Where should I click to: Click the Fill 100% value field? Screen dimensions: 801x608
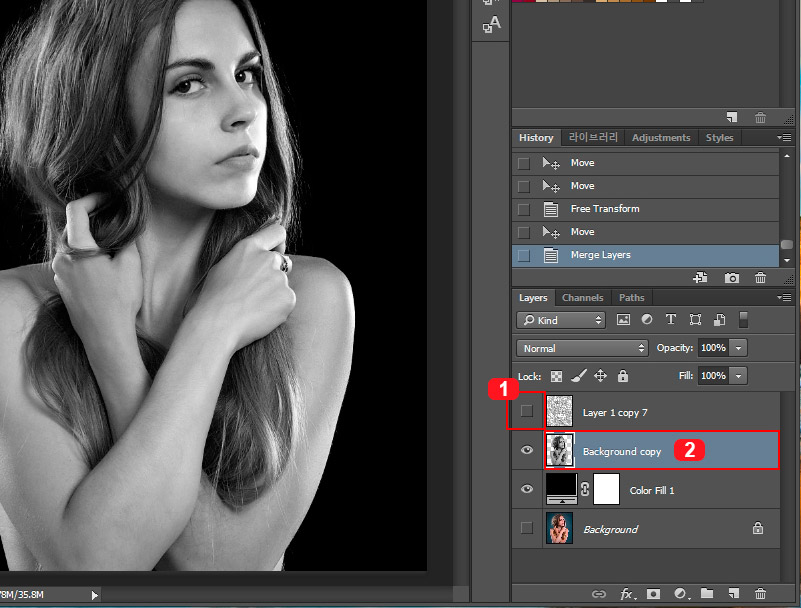pos(713,376)
